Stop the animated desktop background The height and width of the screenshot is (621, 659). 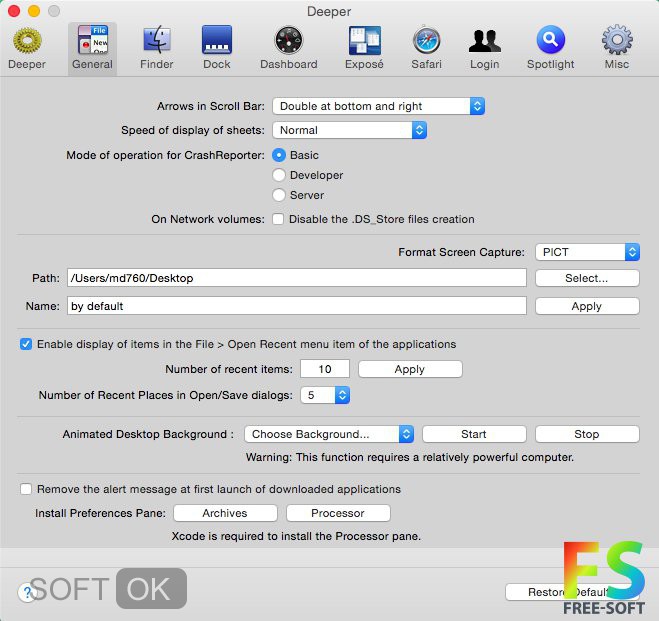coord(588,434)
